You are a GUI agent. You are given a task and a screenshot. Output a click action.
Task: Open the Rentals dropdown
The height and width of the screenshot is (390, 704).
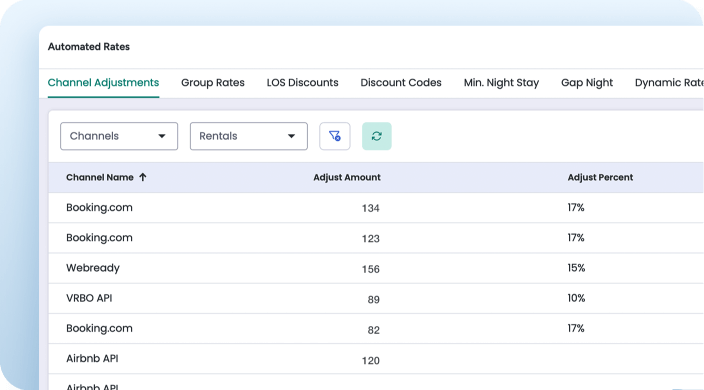(x=249, y=136)
